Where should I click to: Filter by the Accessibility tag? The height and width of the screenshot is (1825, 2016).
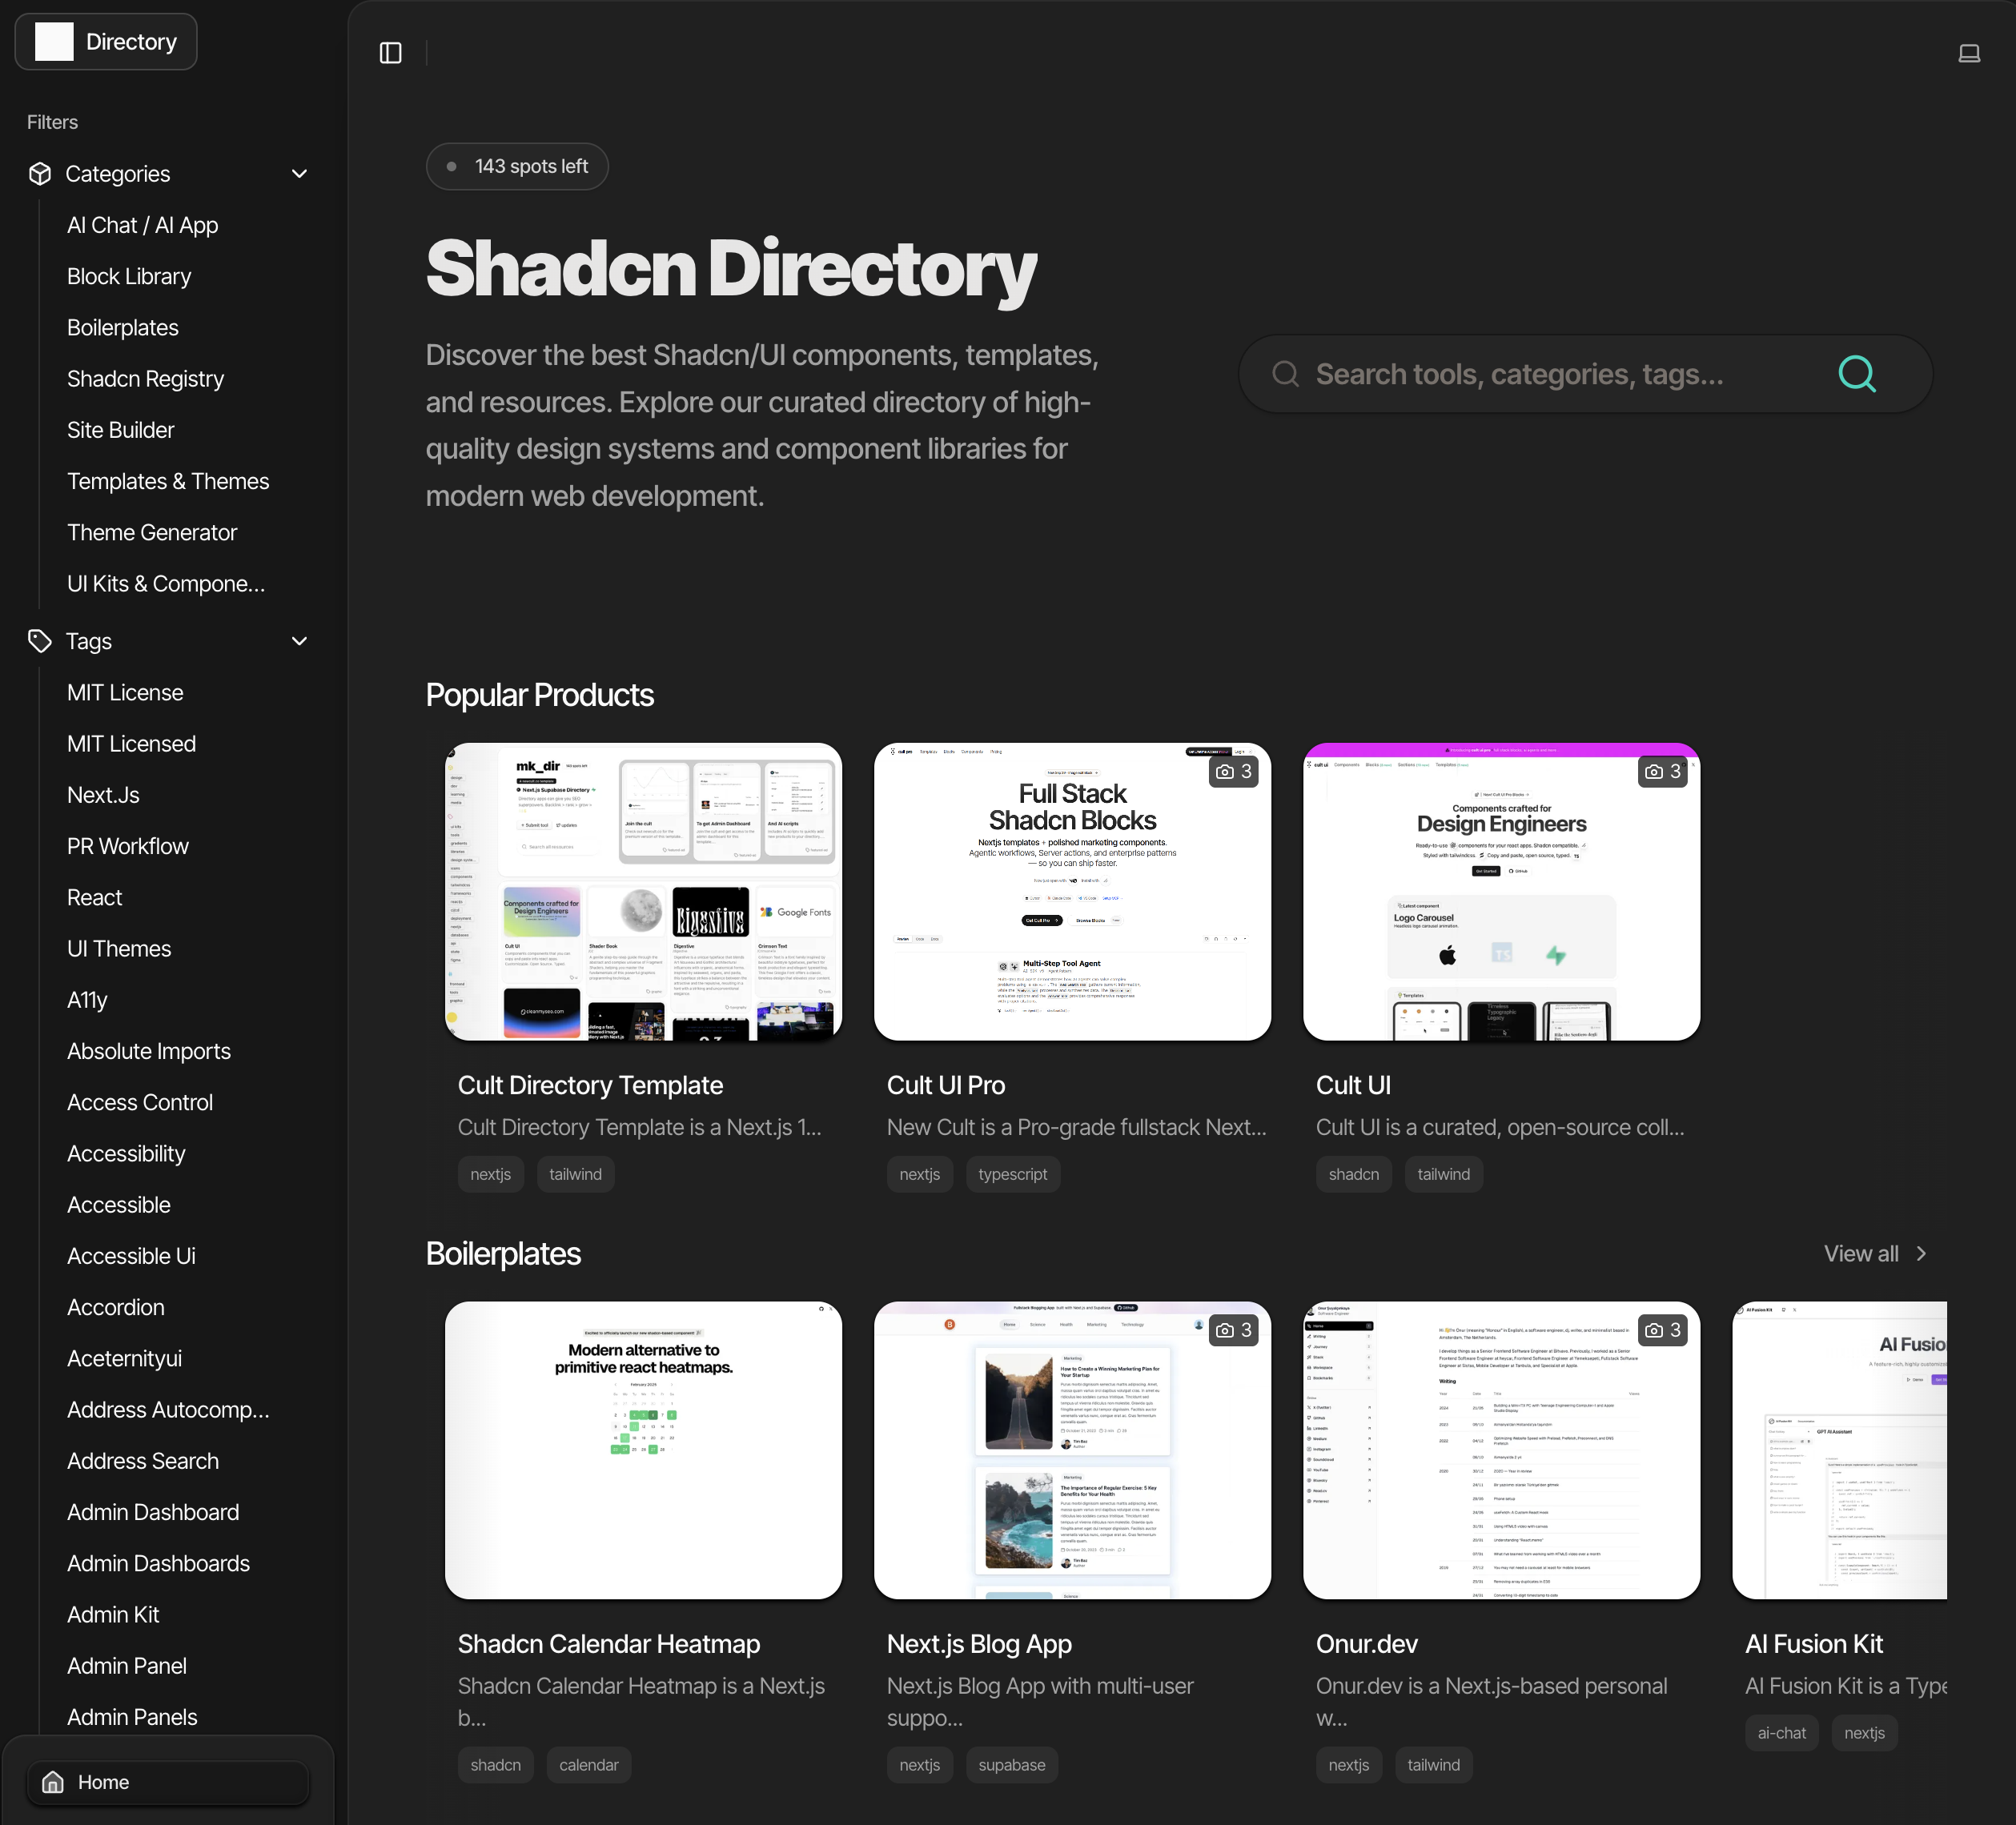click(x=126, y=1154)
